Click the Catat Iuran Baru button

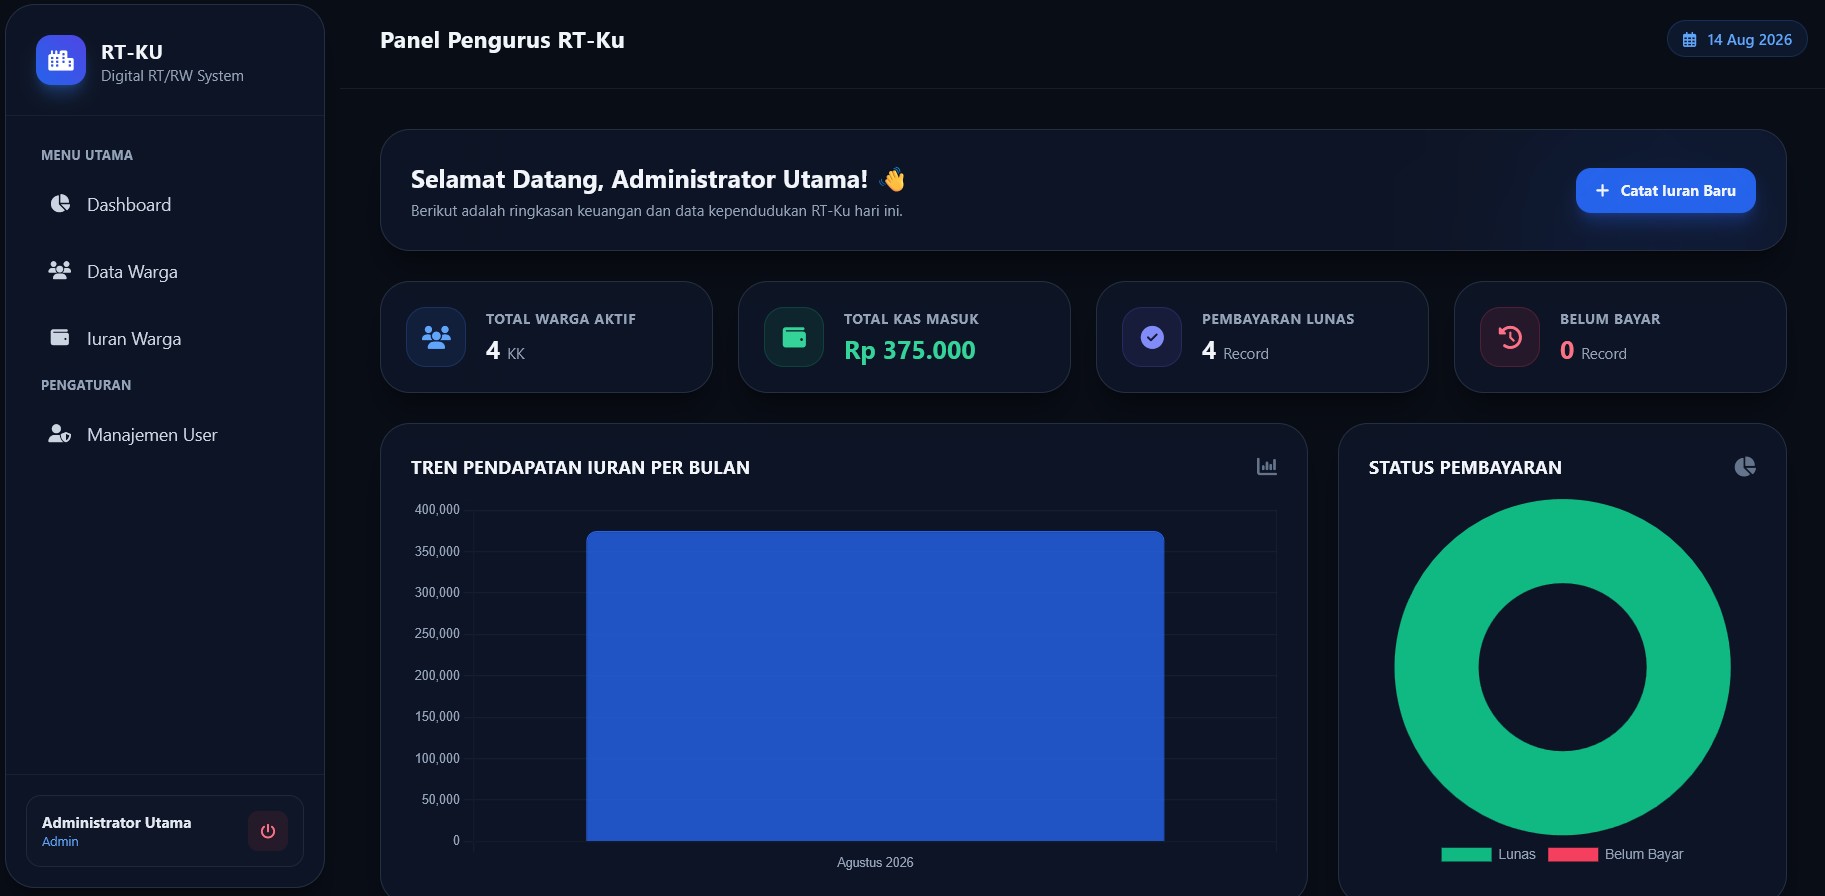click(1666, 190)
